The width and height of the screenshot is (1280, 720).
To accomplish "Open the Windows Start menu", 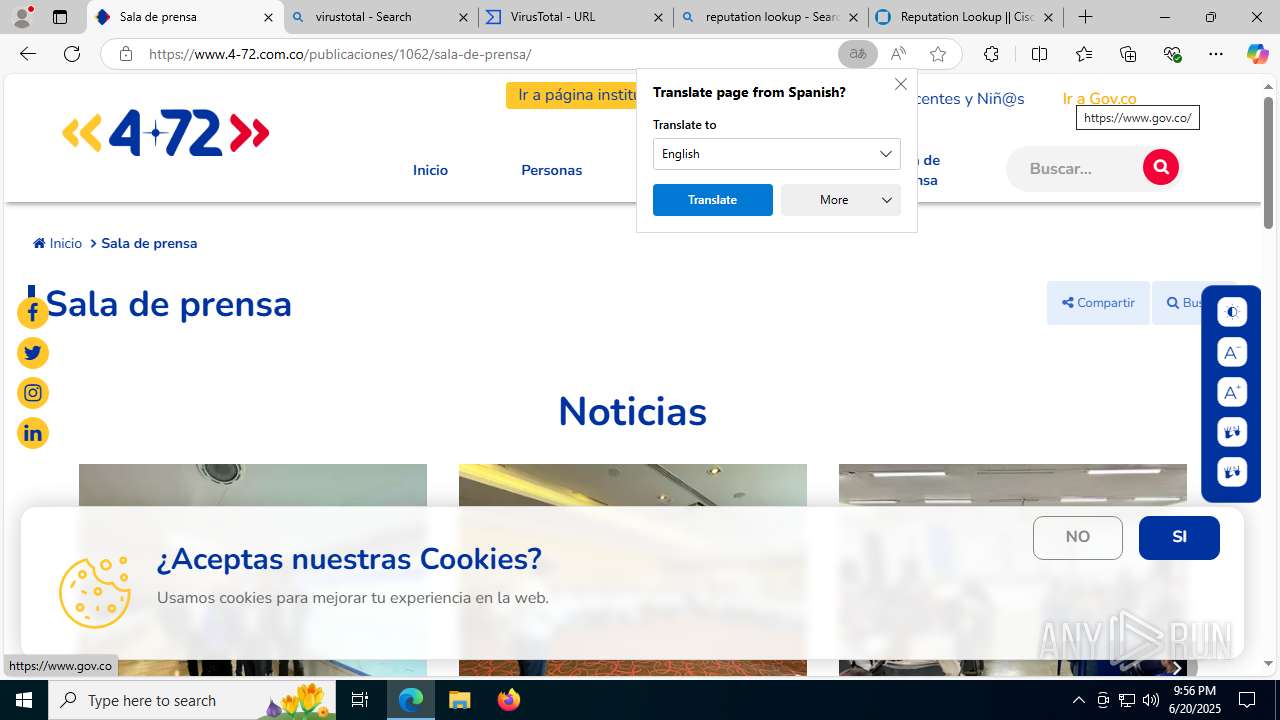I will (24, 700).
